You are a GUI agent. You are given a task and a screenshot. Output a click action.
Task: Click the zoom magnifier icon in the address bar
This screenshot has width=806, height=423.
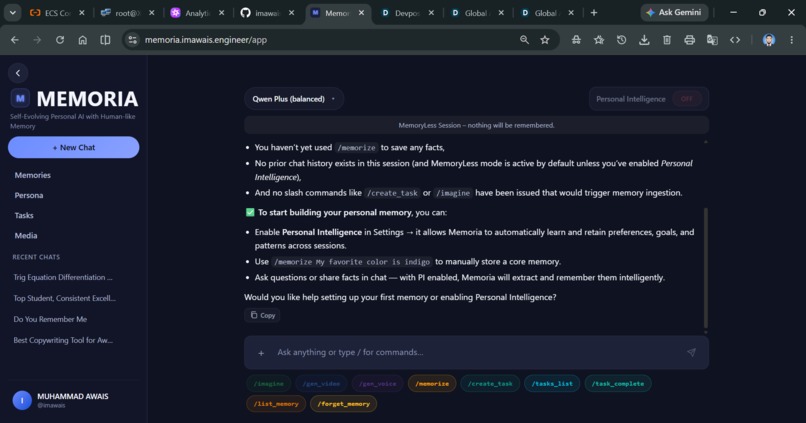pyautogui.click(x=524, y=40)
